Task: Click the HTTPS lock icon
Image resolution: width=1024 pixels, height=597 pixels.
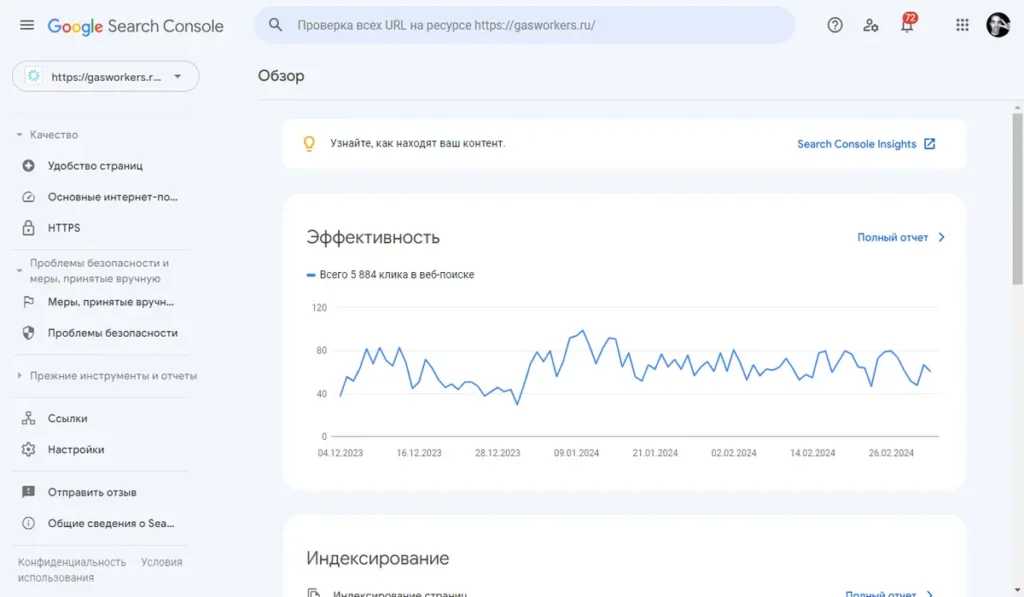Action: pos(28,228)
